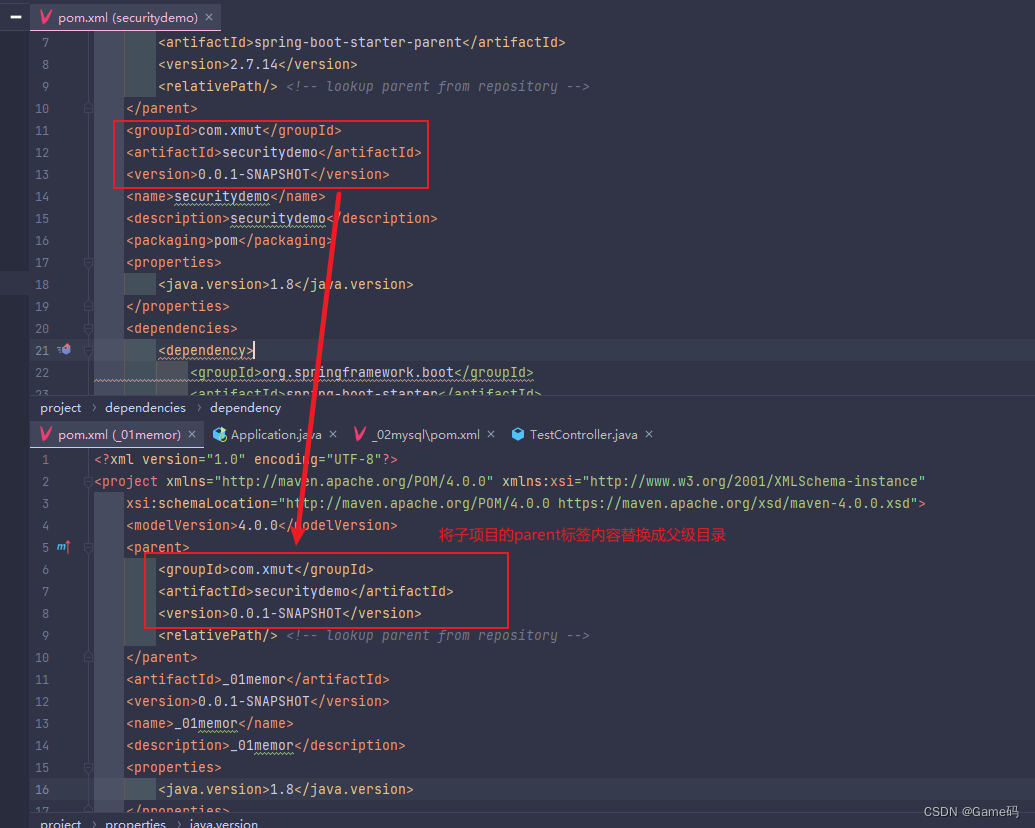Close the pom.xml (securitydemo) tab
The image size is (1035, 828).
[209, 17]
